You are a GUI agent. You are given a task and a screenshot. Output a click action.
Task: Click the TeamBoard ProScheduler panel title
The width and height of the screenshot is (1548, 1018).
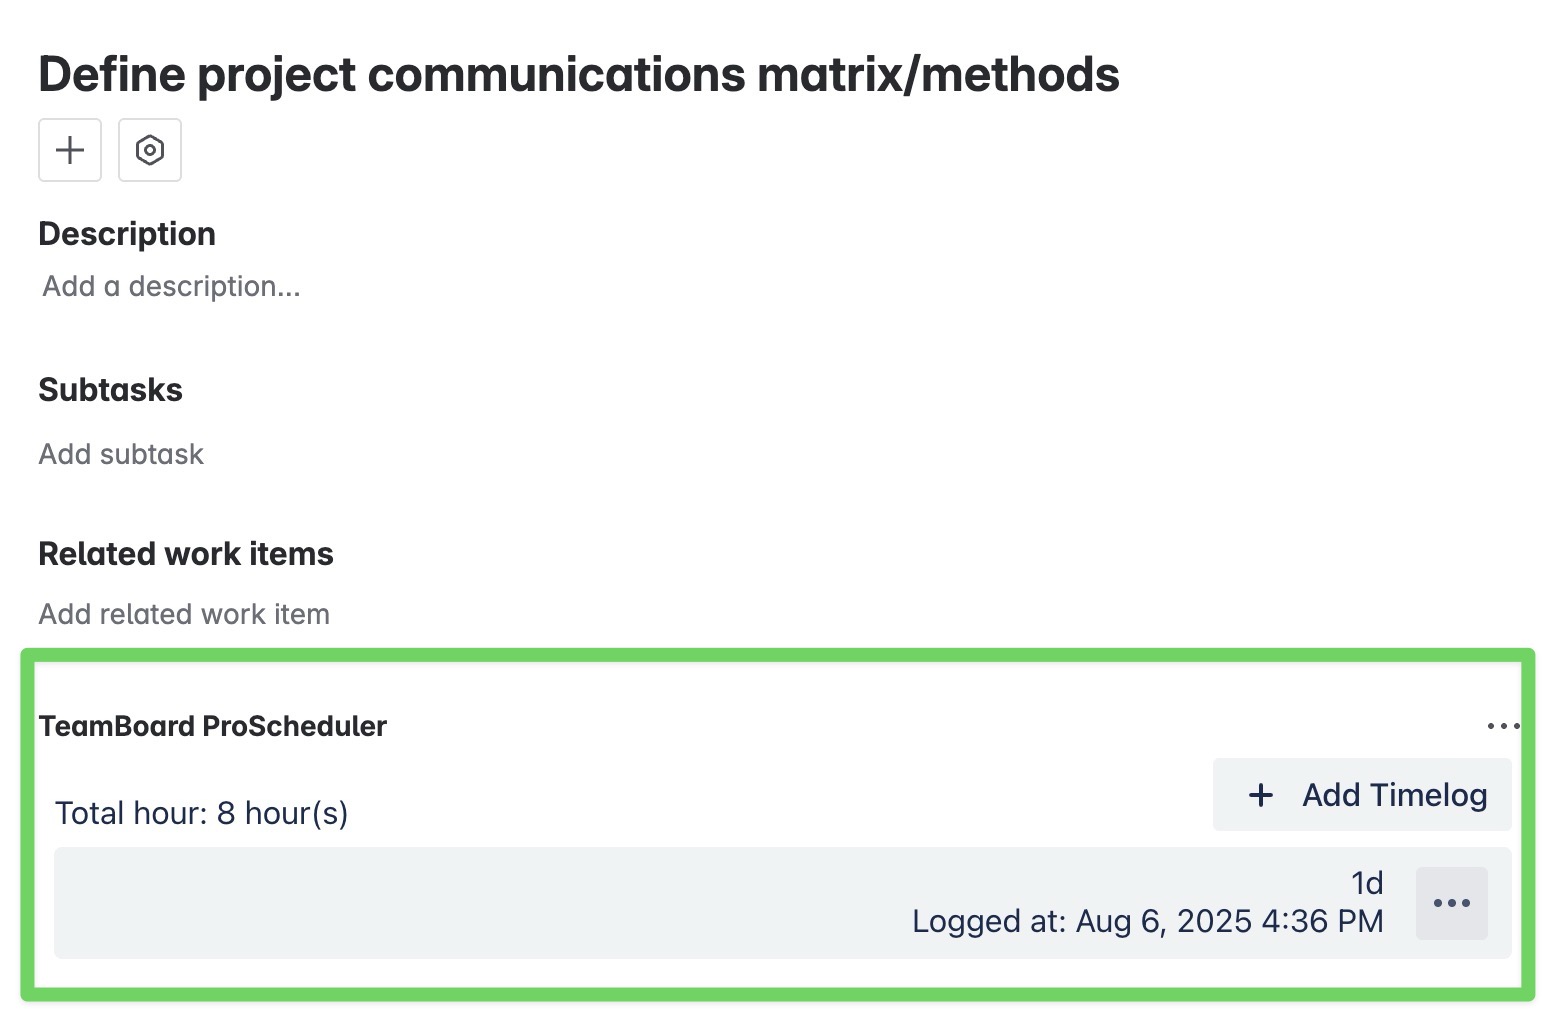[x=213, y=726]
